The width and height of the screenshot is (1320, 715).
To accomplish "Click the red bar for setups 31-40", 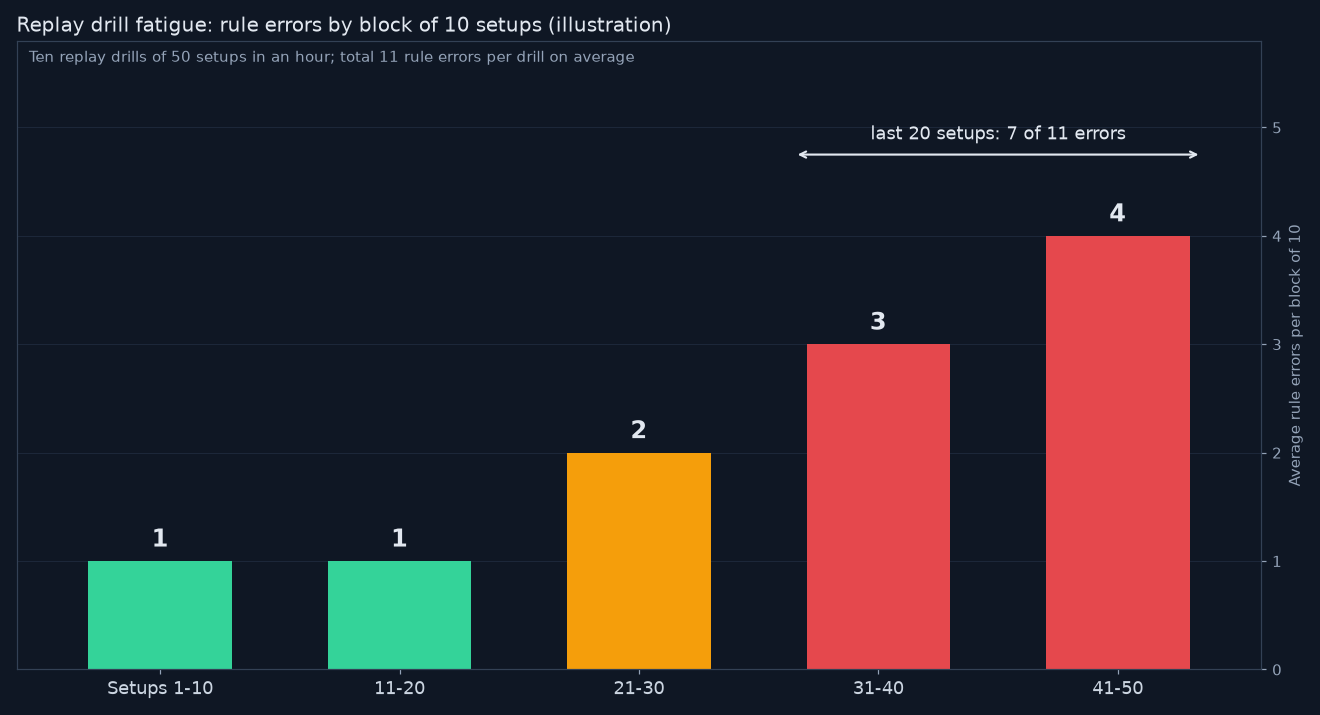I will 878,507.
